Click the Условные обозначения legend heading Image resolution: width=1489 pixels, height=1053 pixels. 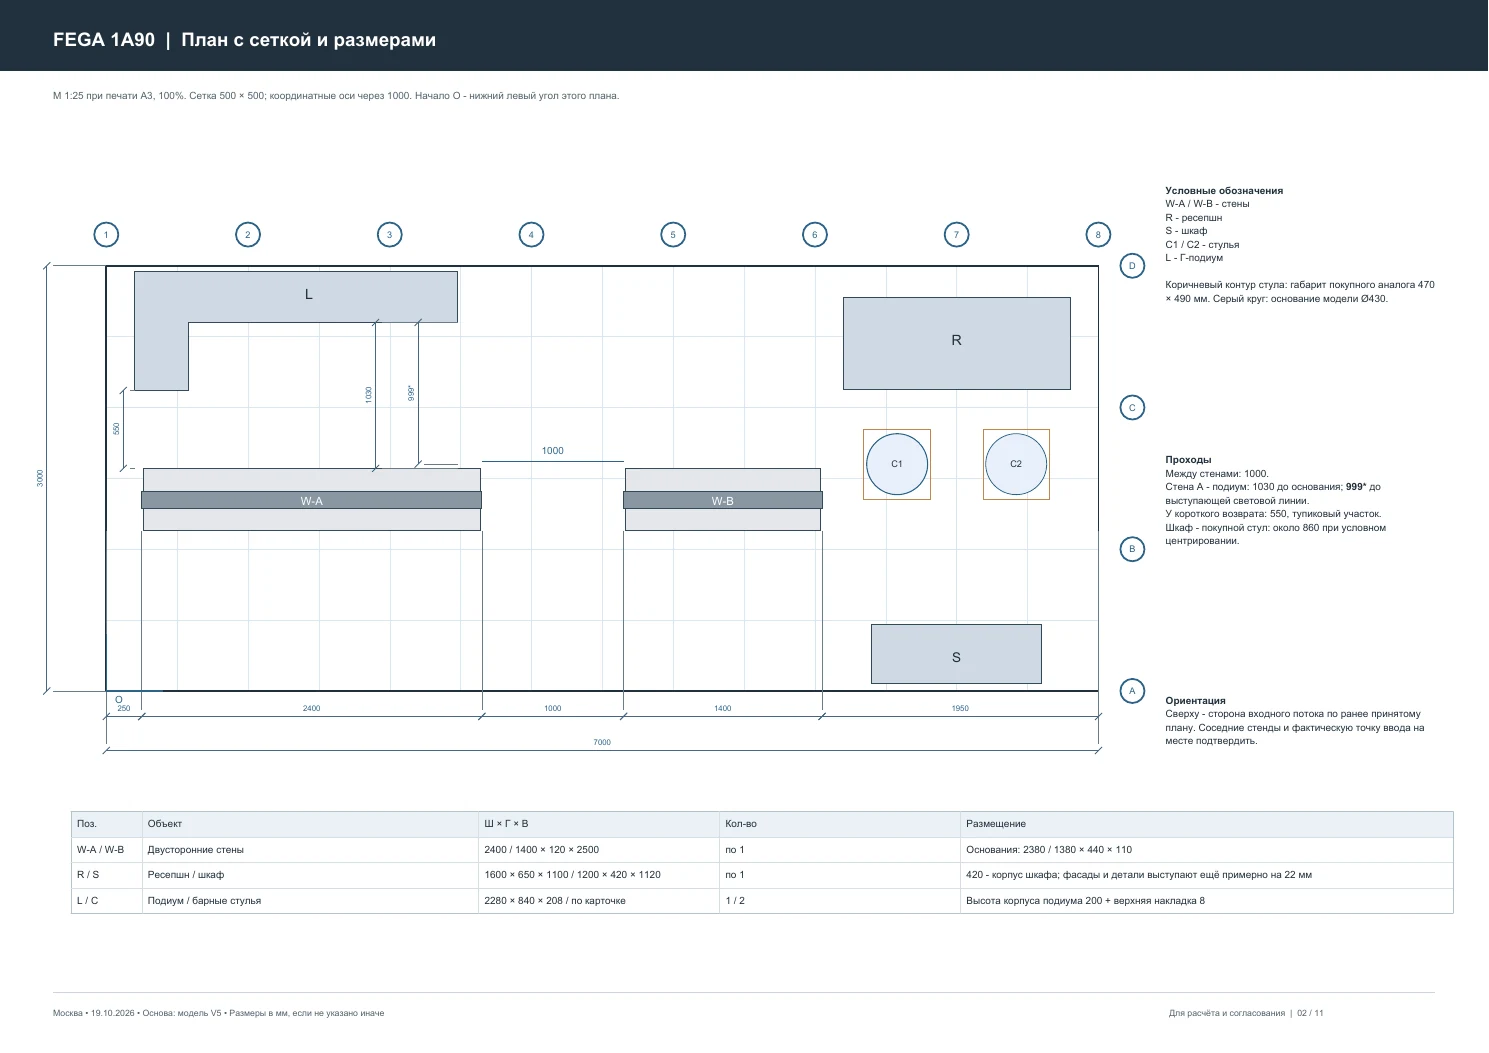(1224, 190)
